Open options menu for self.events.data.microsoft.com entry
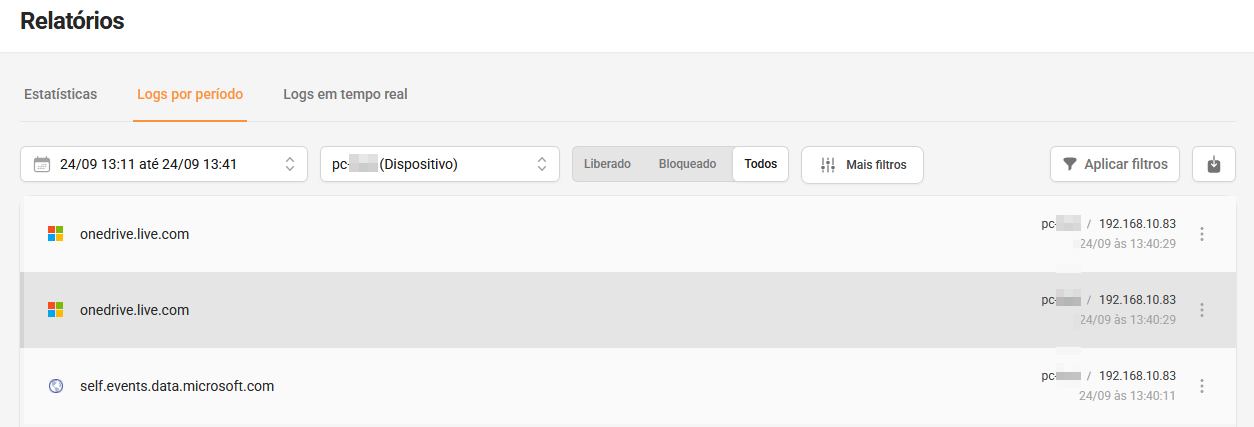This screenshot has height=427, width=1254. (1202, 386)
